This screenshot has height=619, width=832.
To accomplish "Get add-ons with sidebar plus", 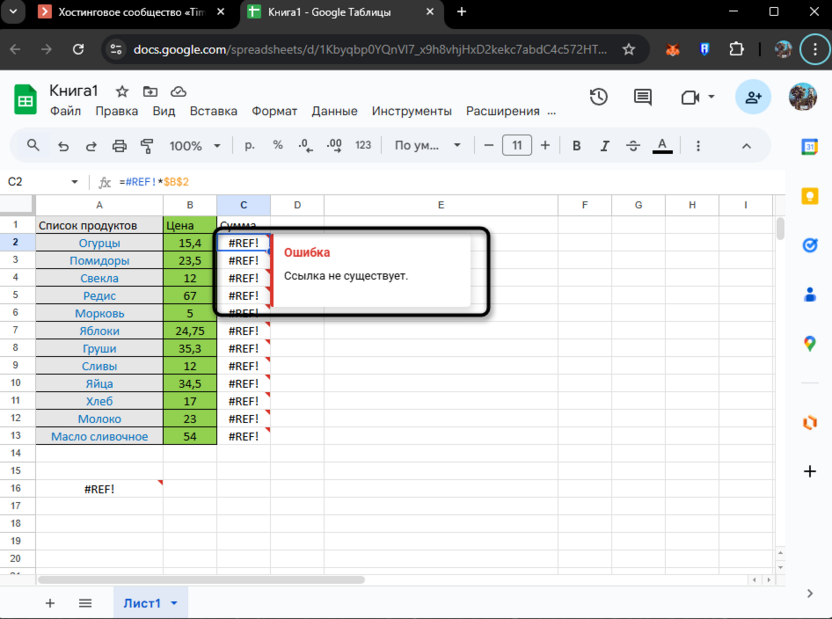I will (810, 471).
